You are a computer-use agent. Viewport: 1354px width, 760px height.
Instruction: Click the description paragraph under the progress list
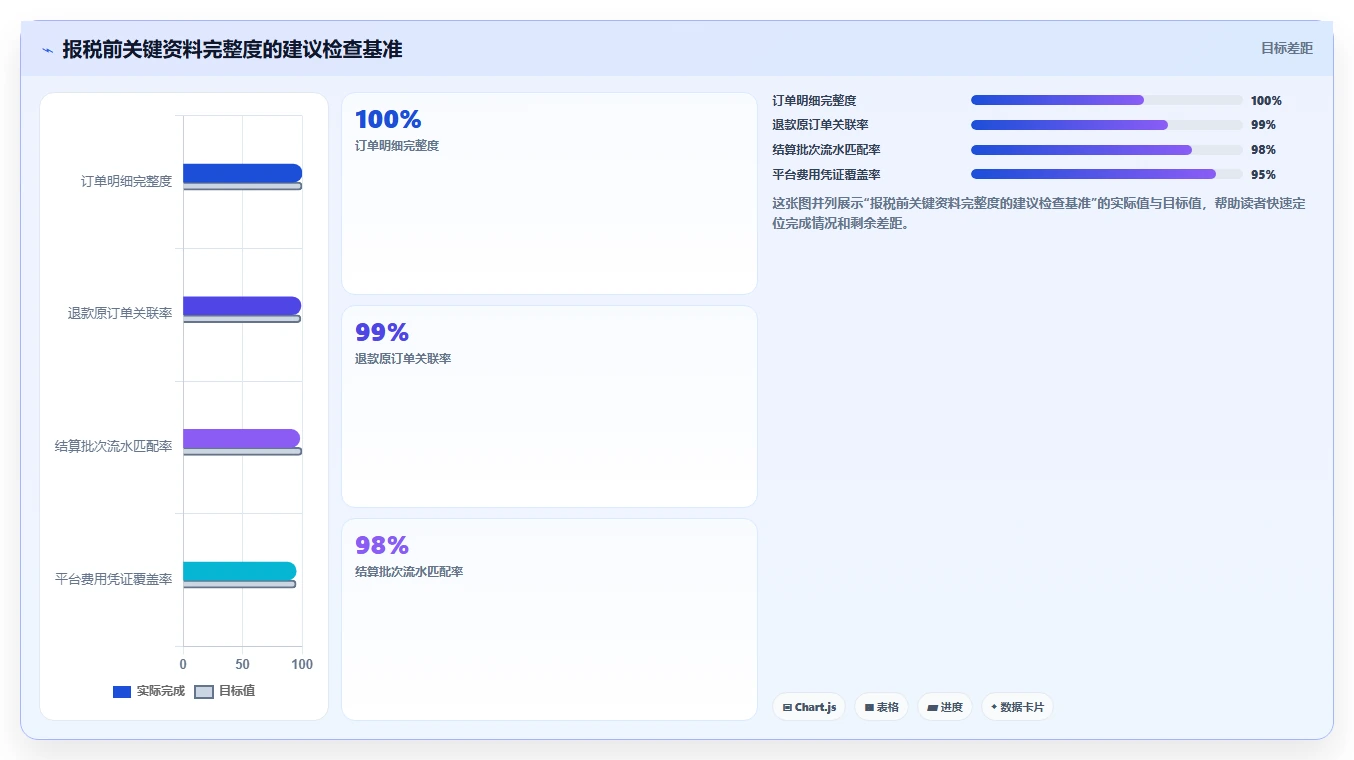point(1039,213)
